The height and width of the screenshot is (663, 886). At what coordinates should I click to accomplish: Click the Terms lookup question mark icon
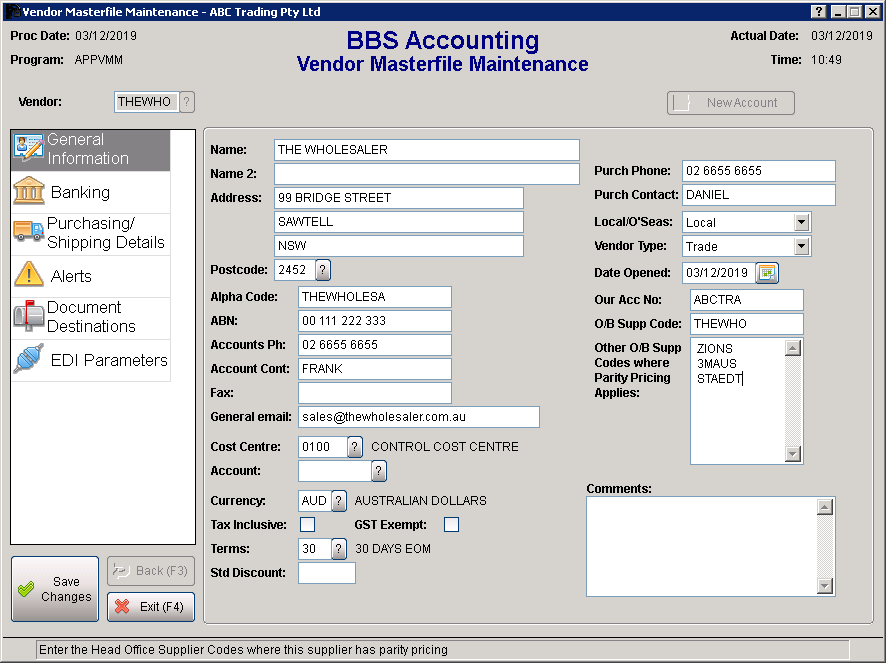pos(339,549)
